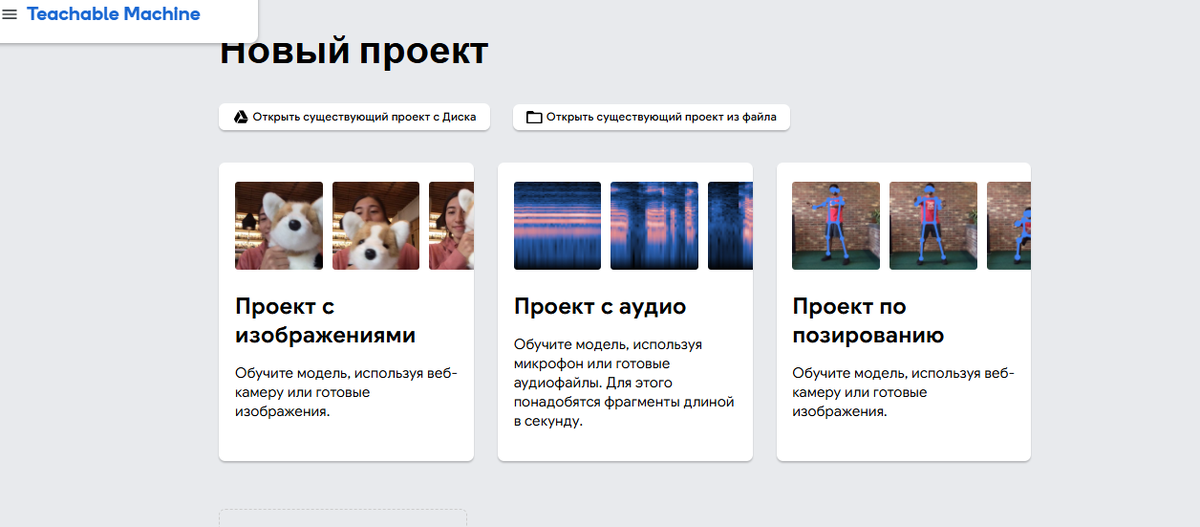This screenshot has height=527, width=1200.
Task: Click first pose skeleton thumbnail
Action: point(836,226)
